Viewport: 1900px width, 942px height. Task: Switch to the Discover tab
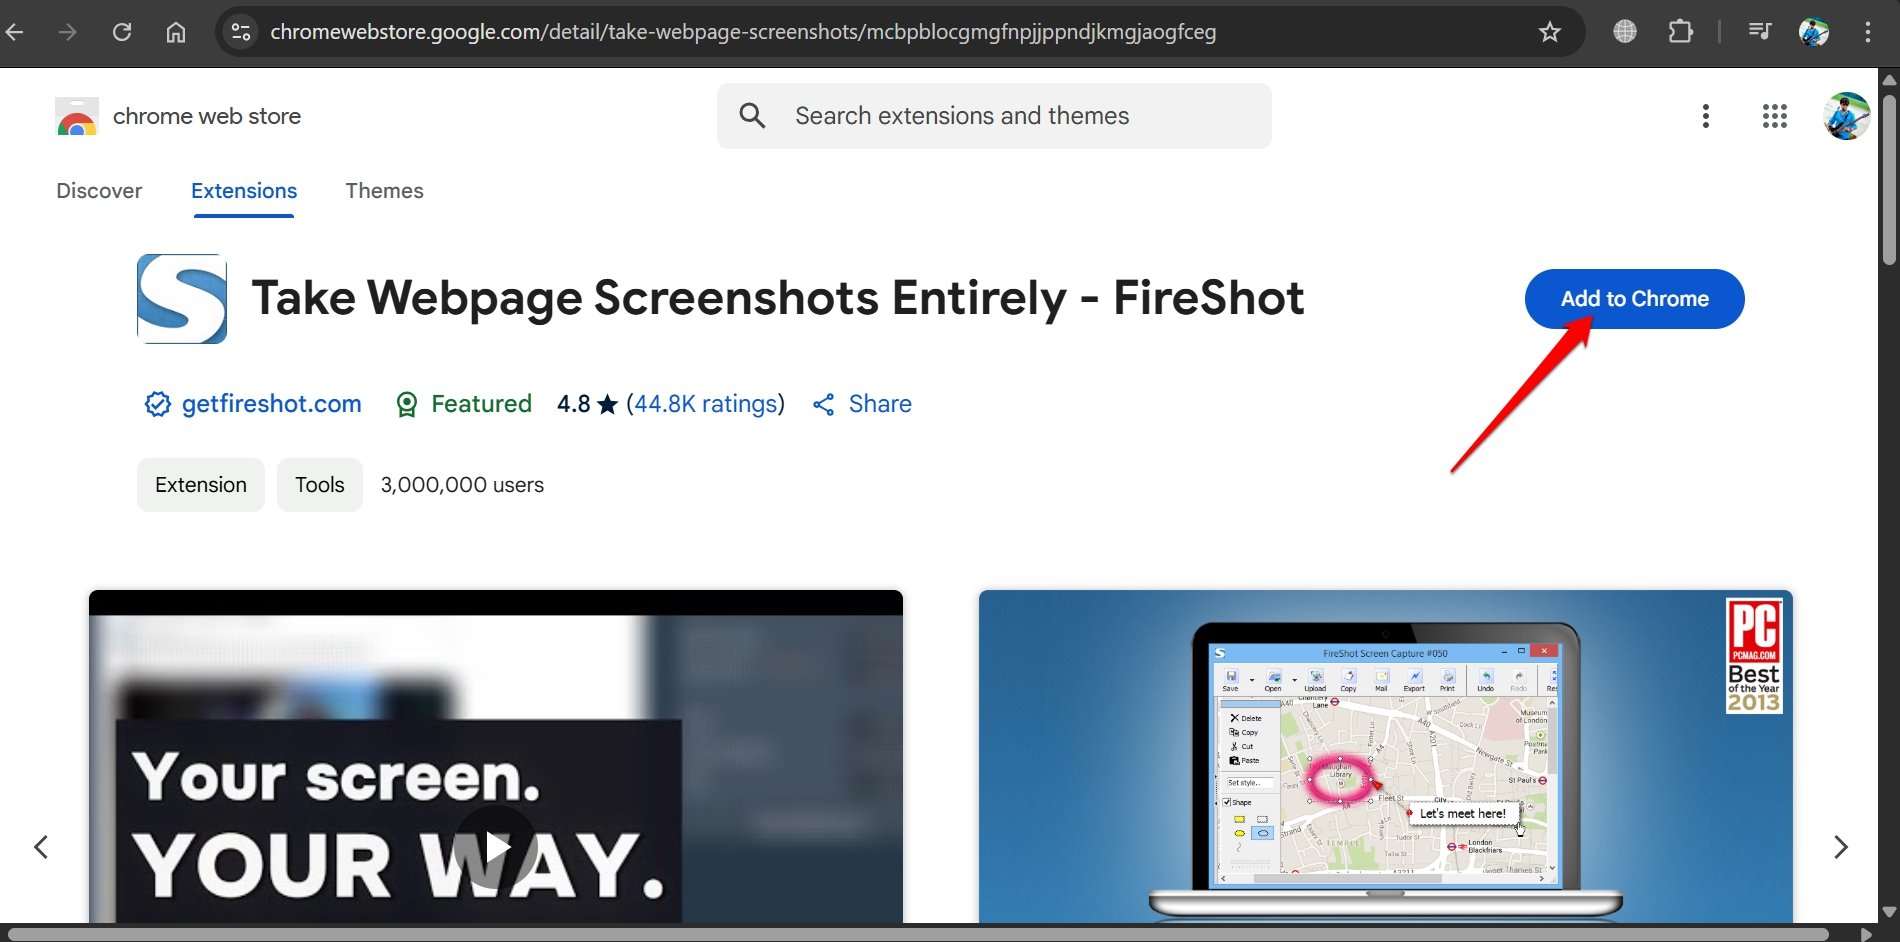pyautogui.click(x=99, y=191)
